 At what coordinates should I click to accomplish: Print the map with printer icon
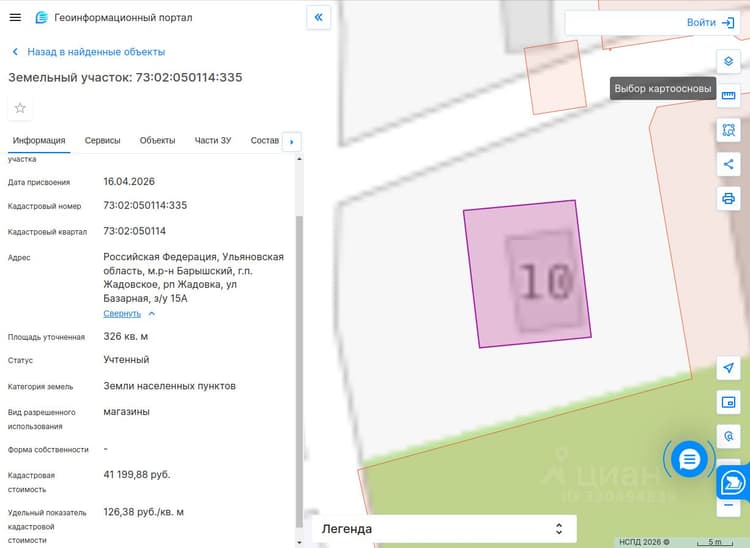click(728, 198)
